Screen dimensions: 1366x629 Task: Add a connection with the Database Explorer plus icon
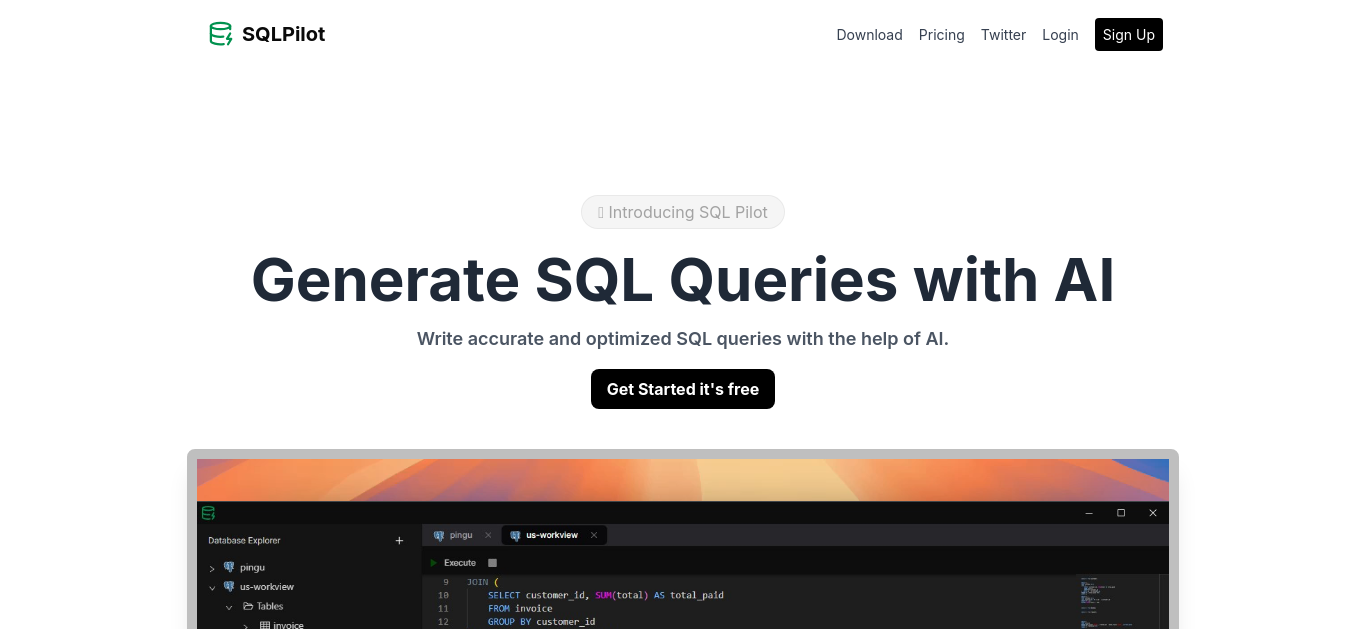coord(399,541)
